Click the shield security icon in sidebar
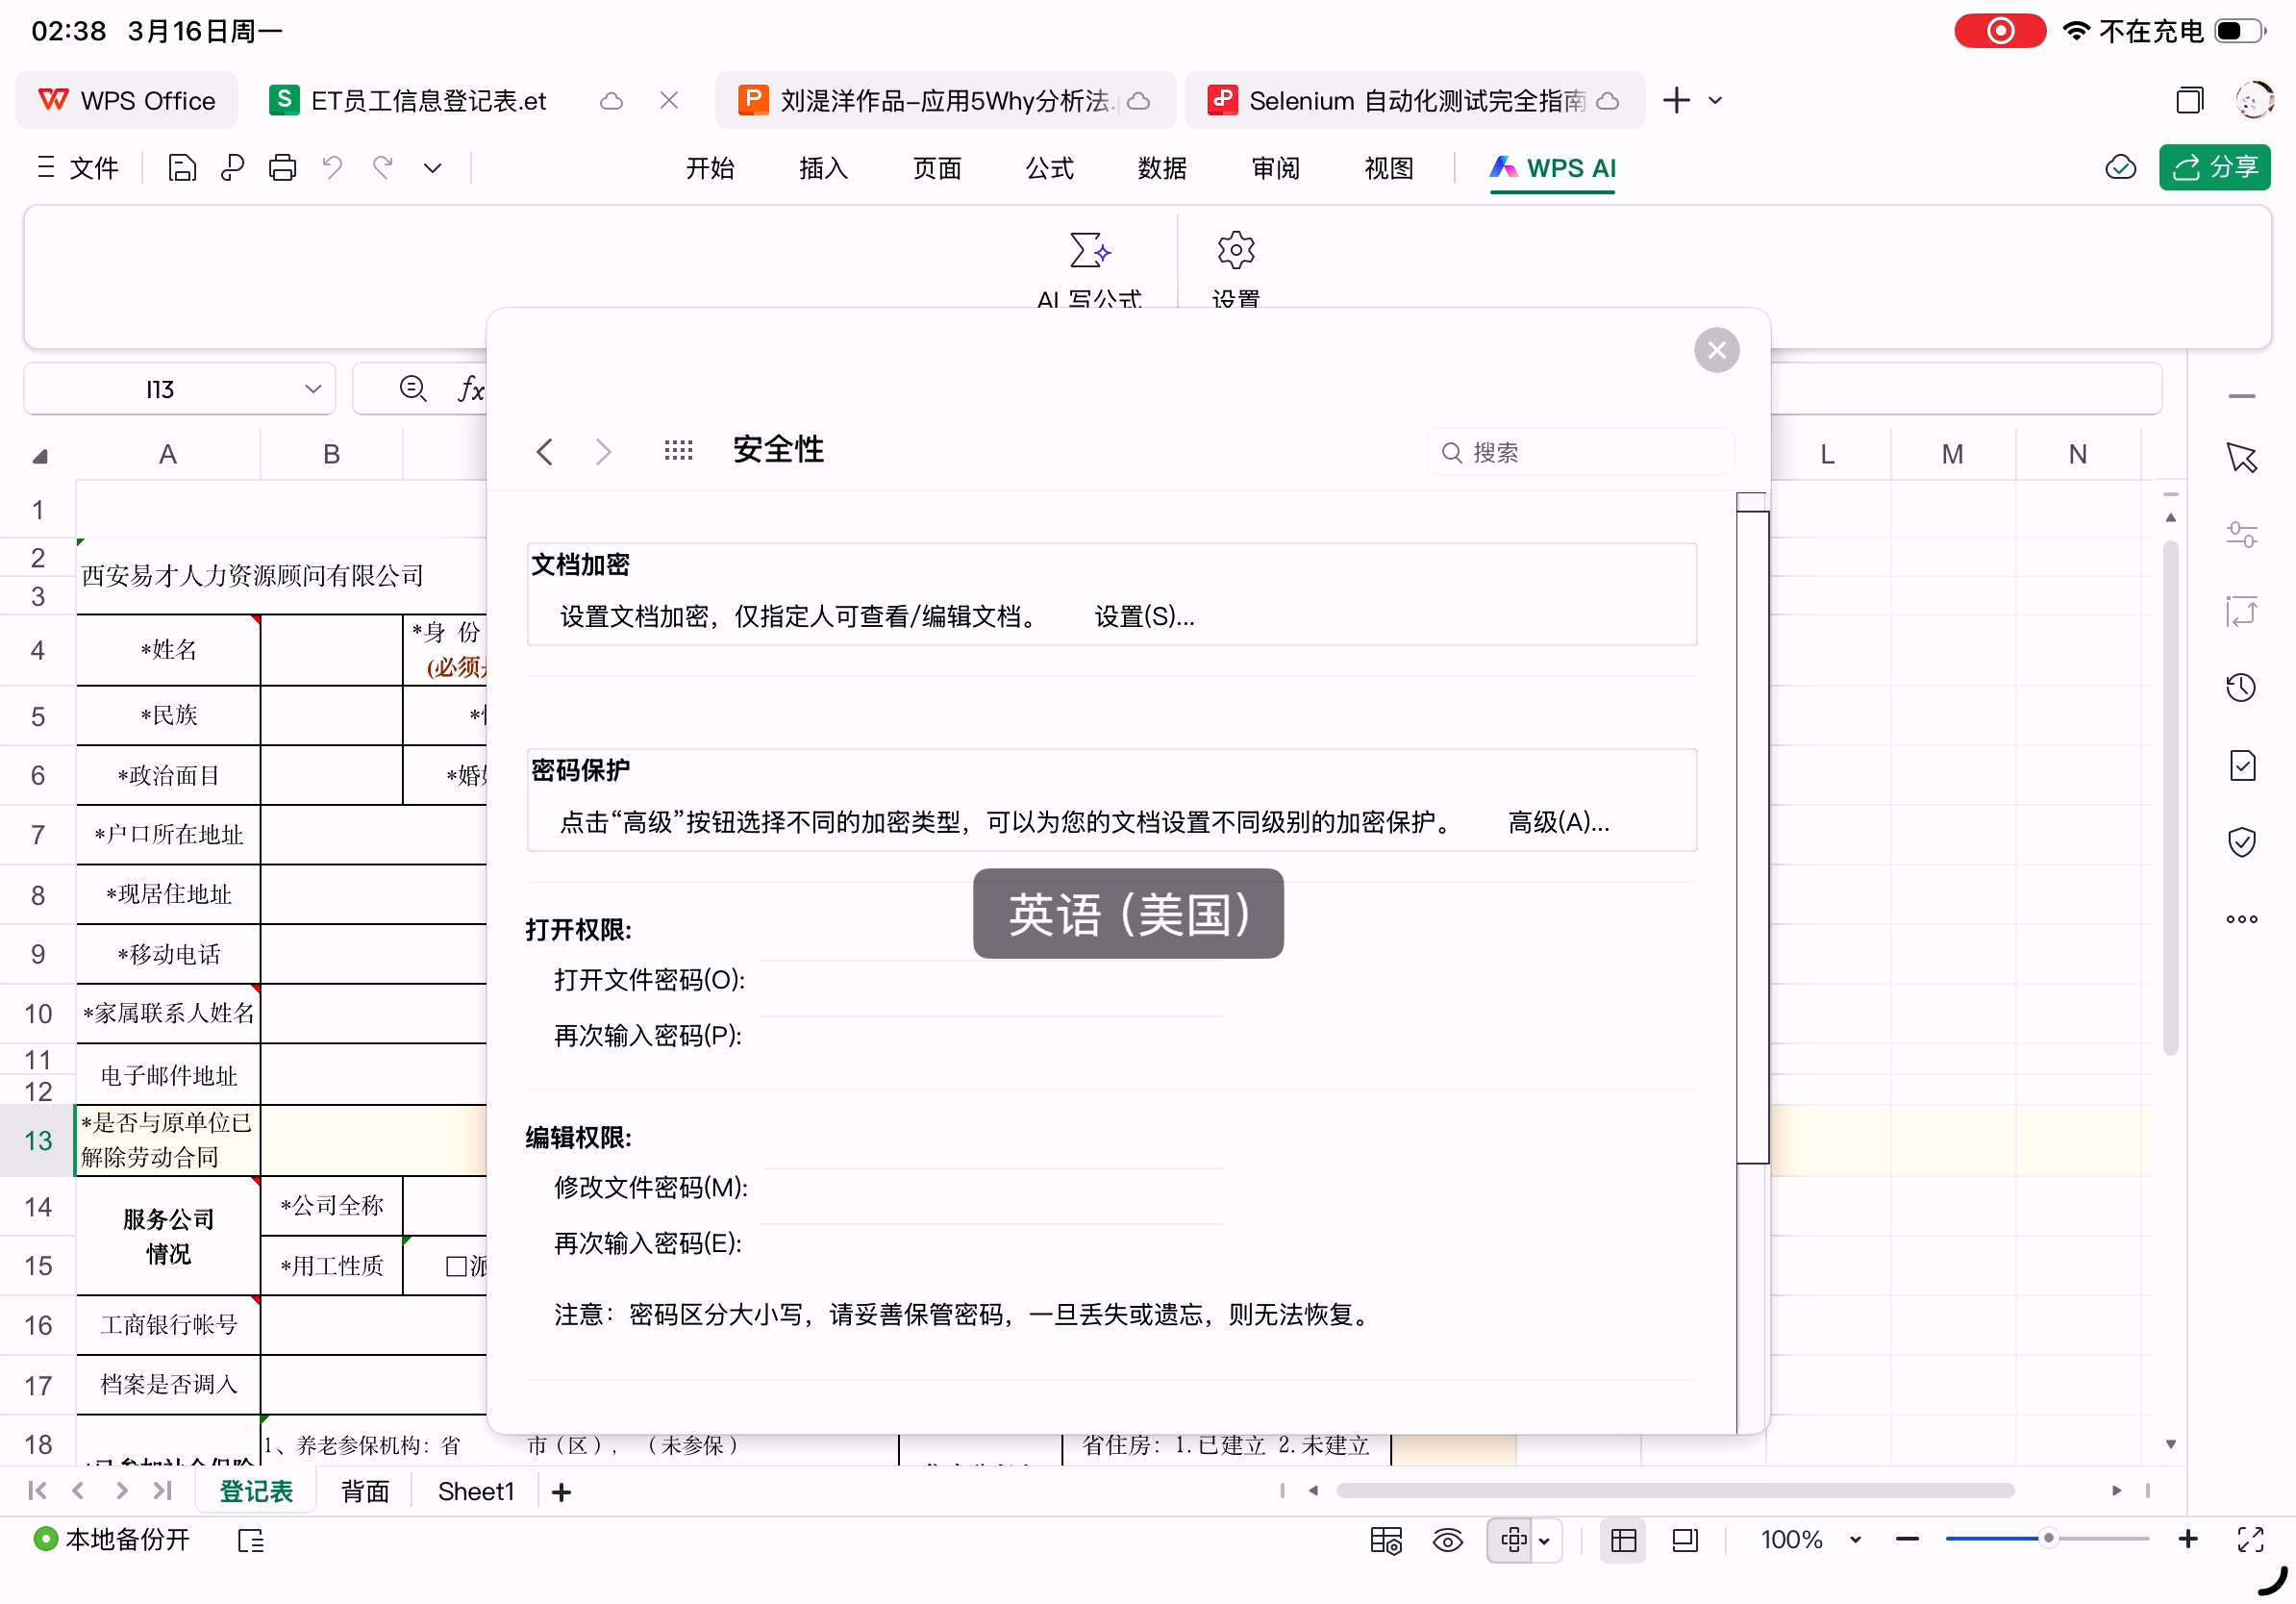This screenshot has width=2296, height=1604. [2241, 842]
